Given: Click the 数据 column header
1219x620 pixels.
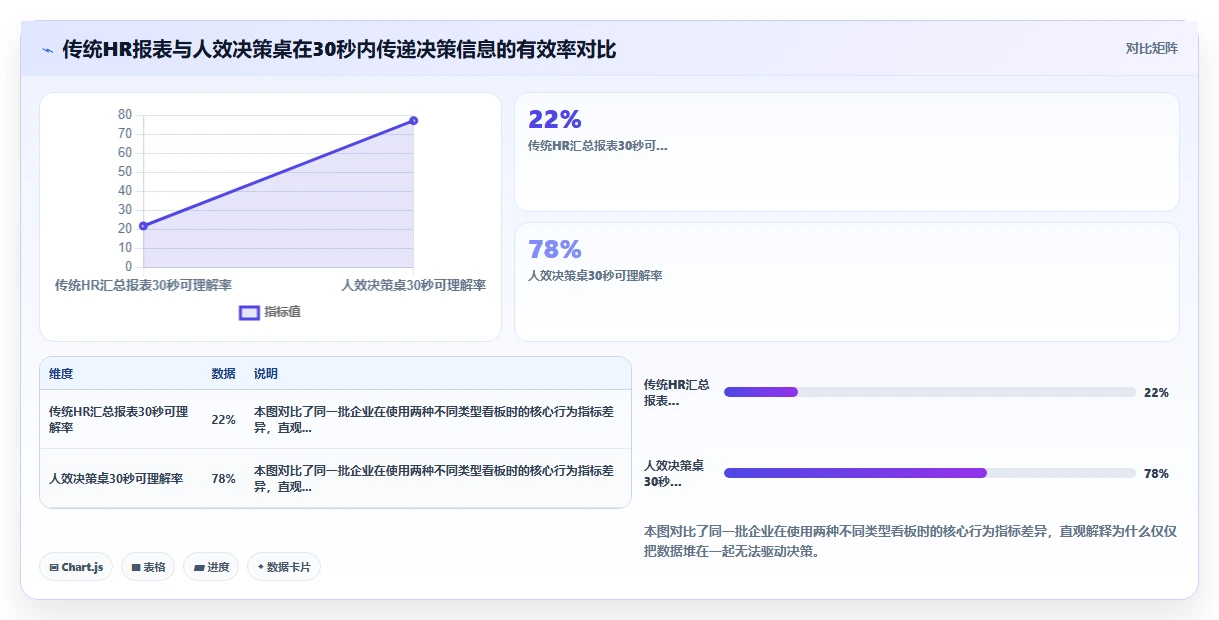Looking at the screenshot, I should click(x=223, y=374).
